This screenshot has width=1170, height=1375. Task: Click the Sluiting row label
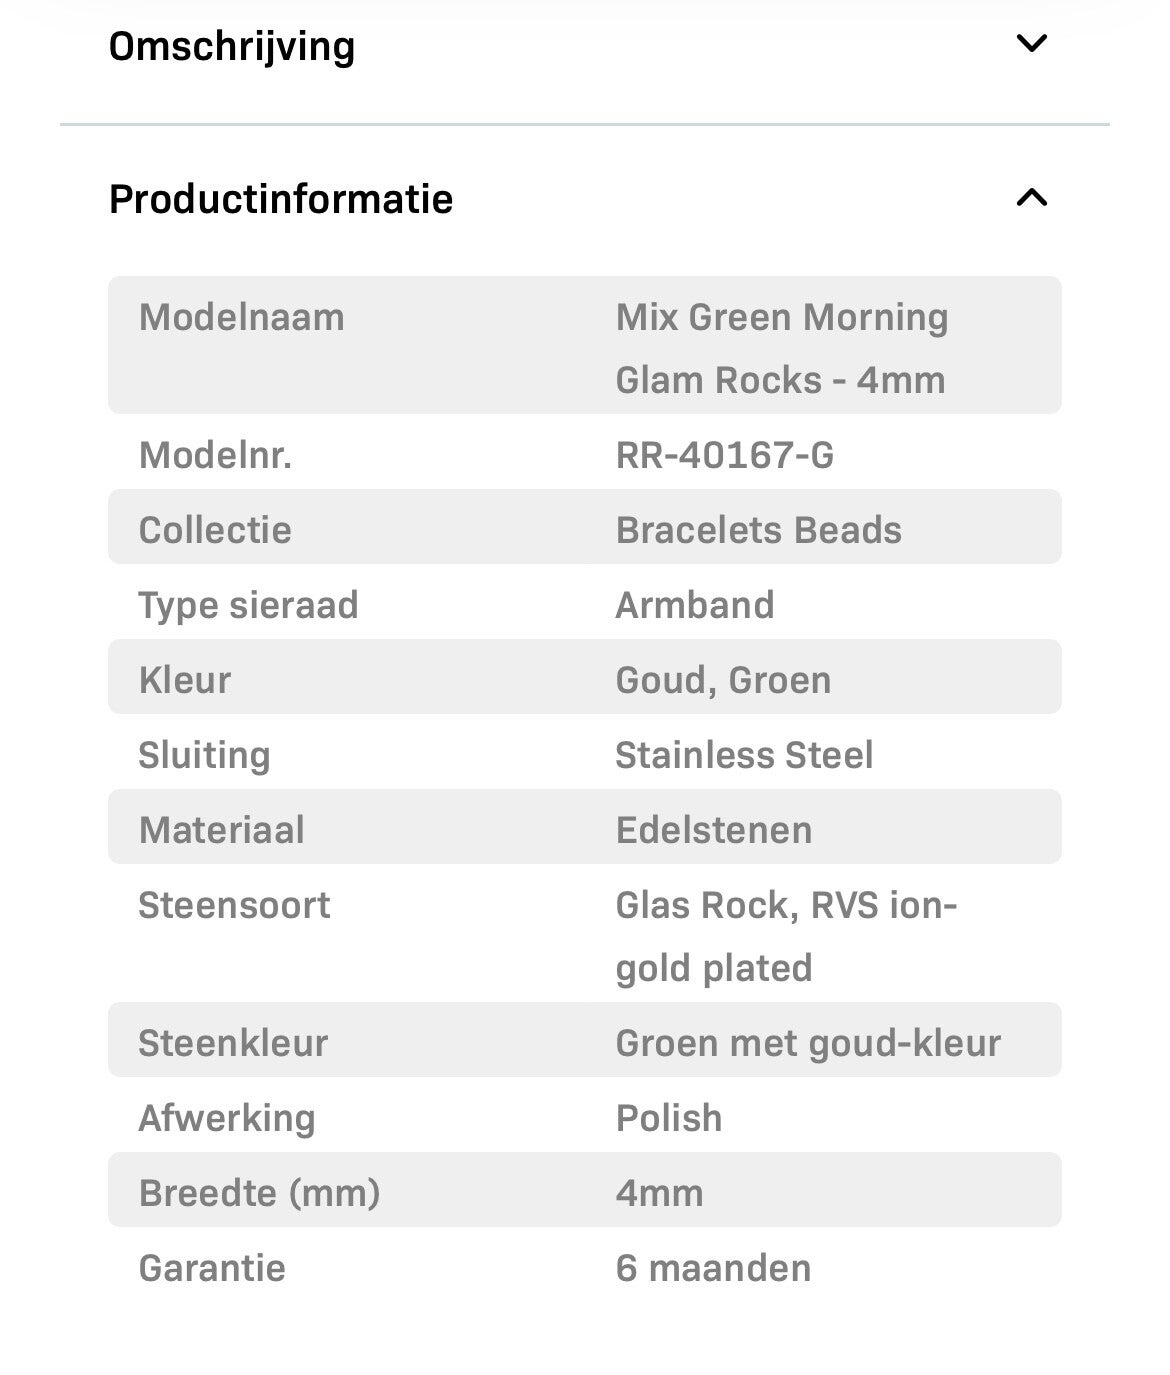[x=204, y=755]
